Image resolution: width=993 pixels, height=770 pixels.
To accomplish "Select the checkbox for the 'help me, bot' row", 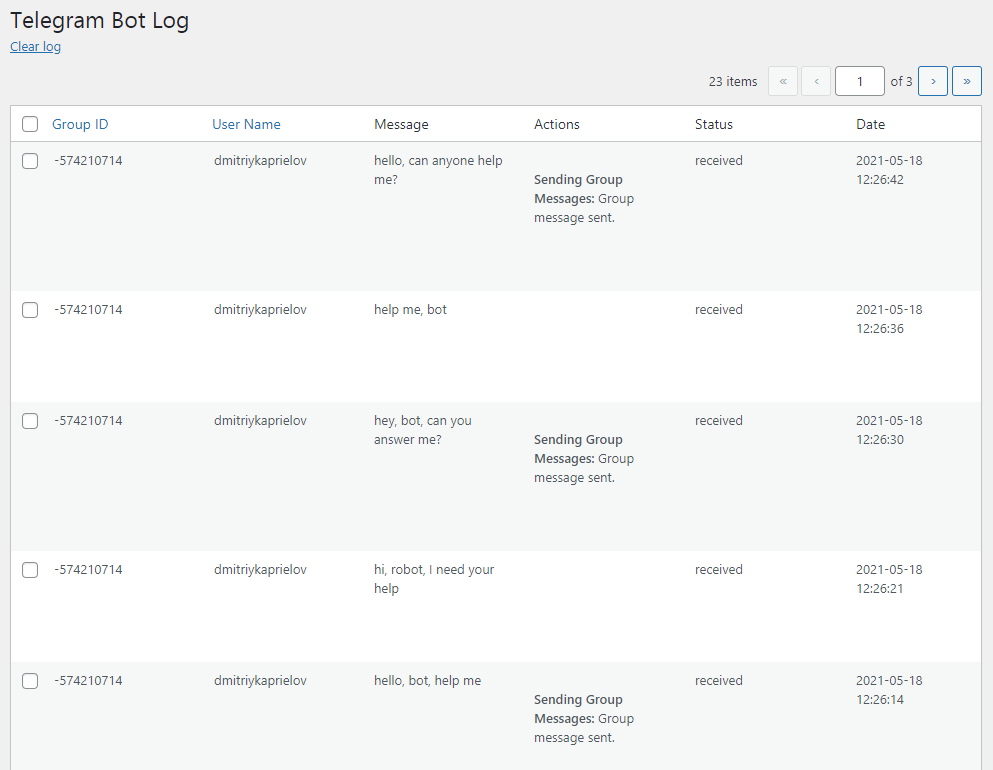I will pyautogui.click(x=30, y=310).
